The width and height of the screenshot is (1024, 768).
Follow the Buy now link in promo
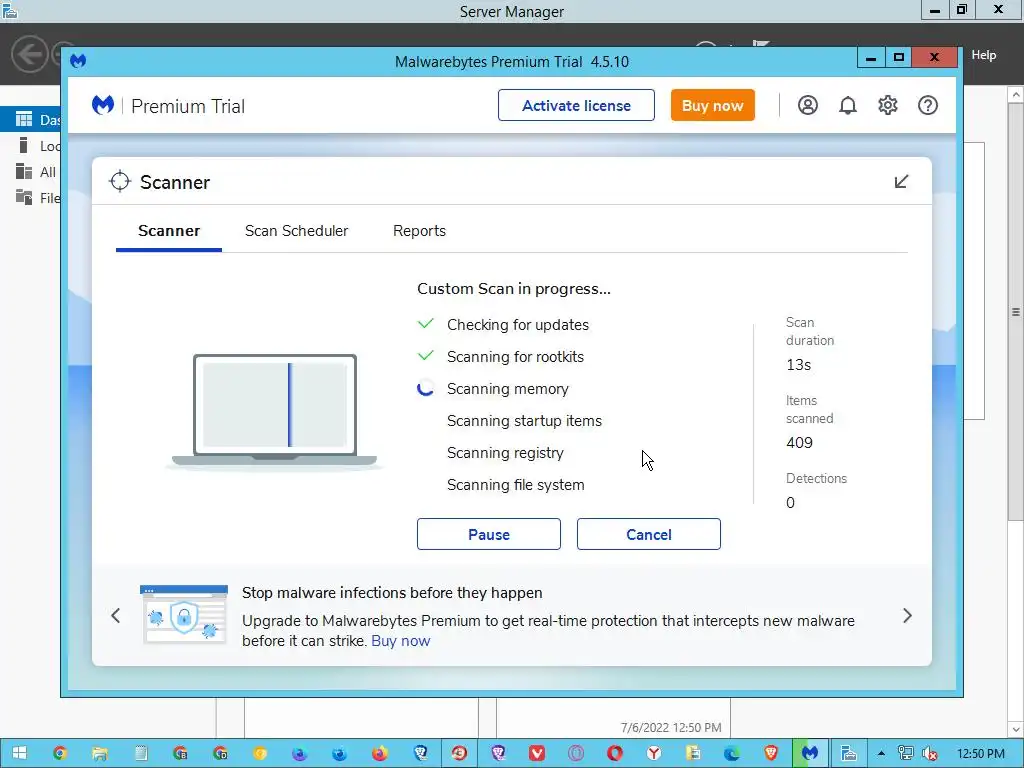coord(400,641)
